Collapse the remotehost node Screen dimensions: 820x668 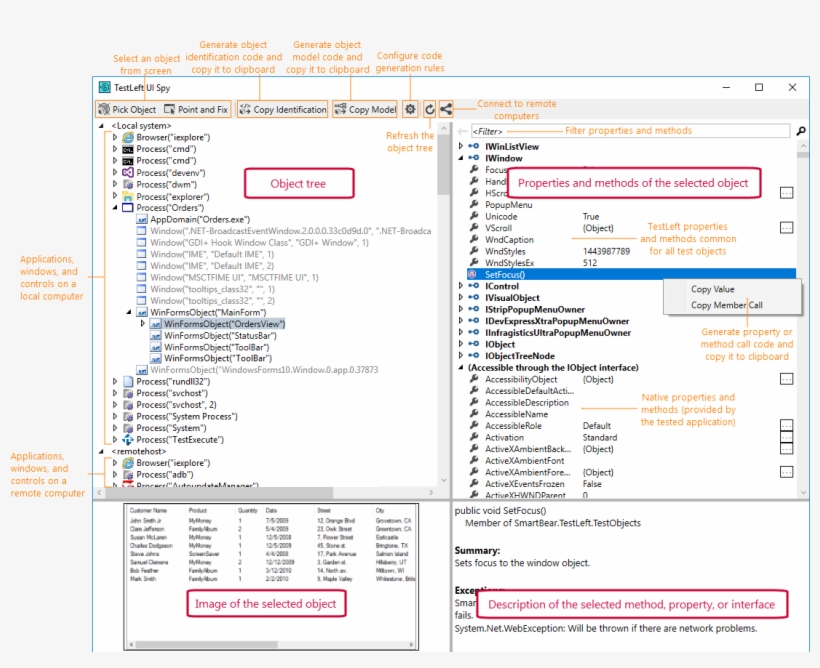(101, 451)
